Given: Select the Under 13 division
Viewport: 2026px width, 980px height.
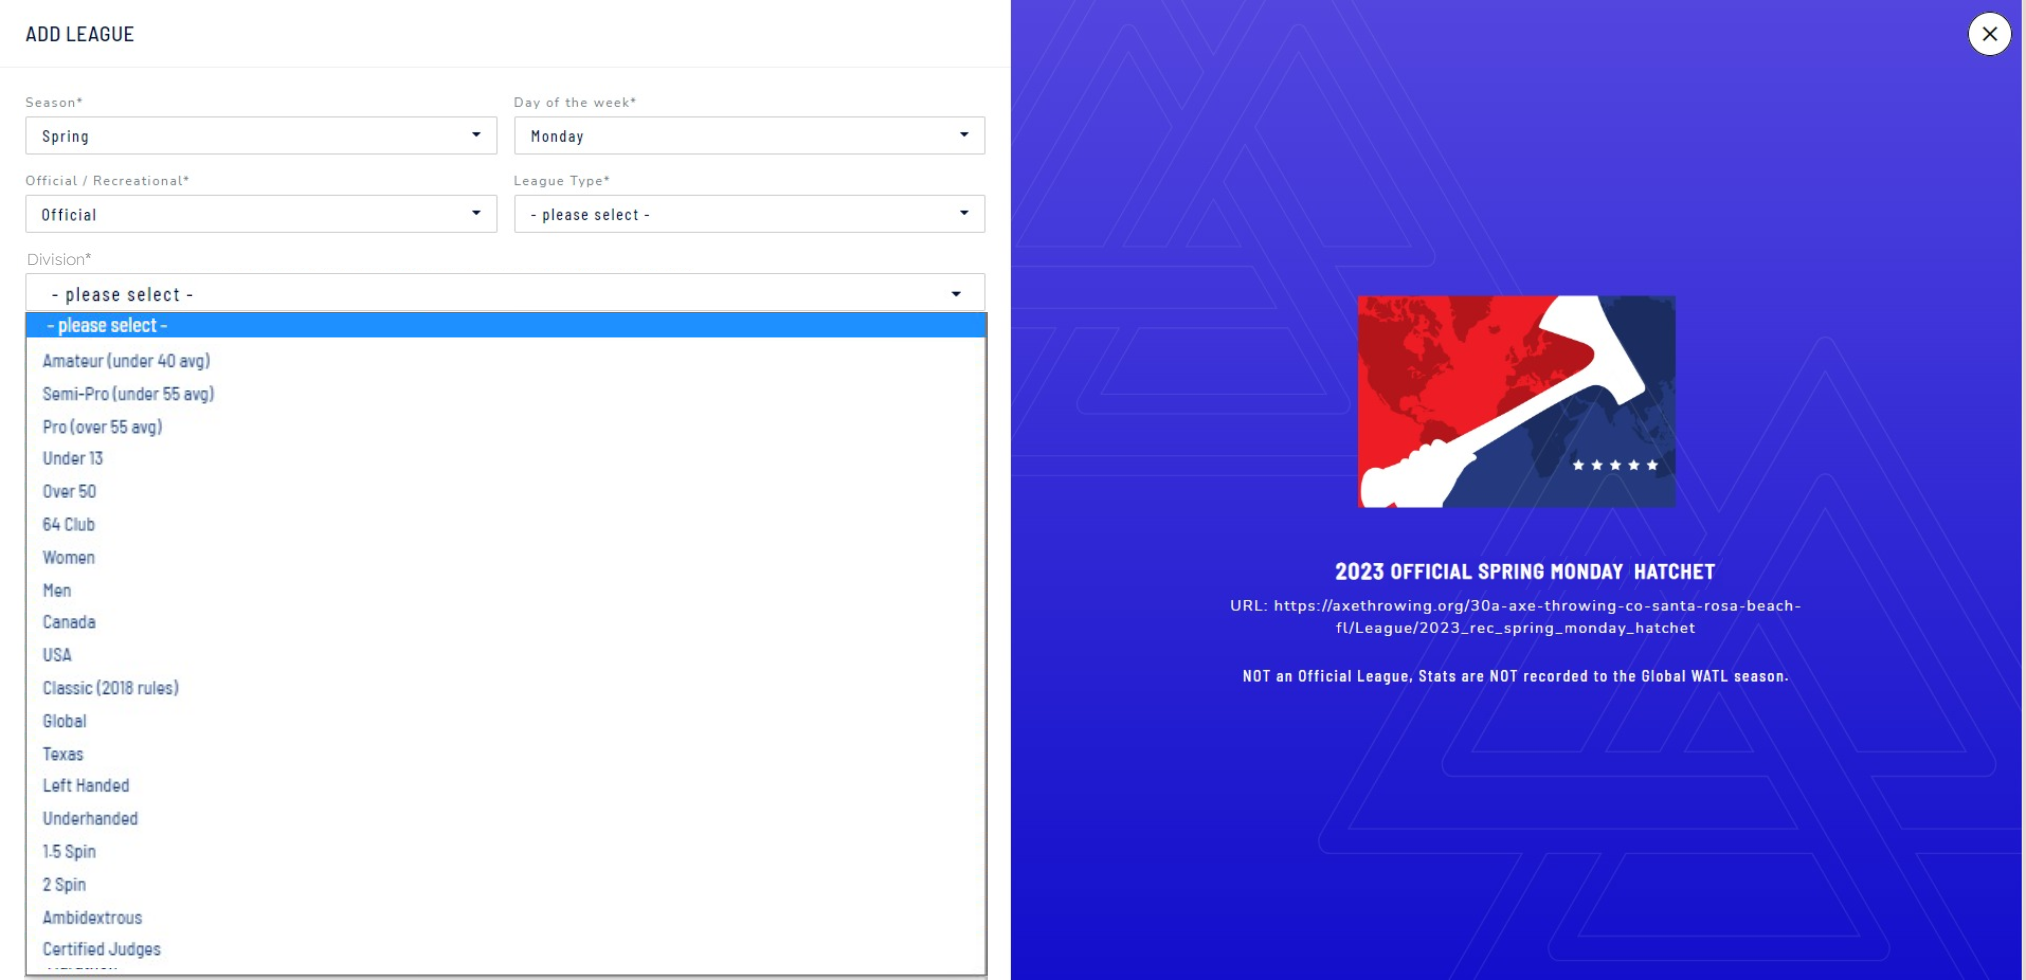Looking at the screenshot, I should point(72,459).
